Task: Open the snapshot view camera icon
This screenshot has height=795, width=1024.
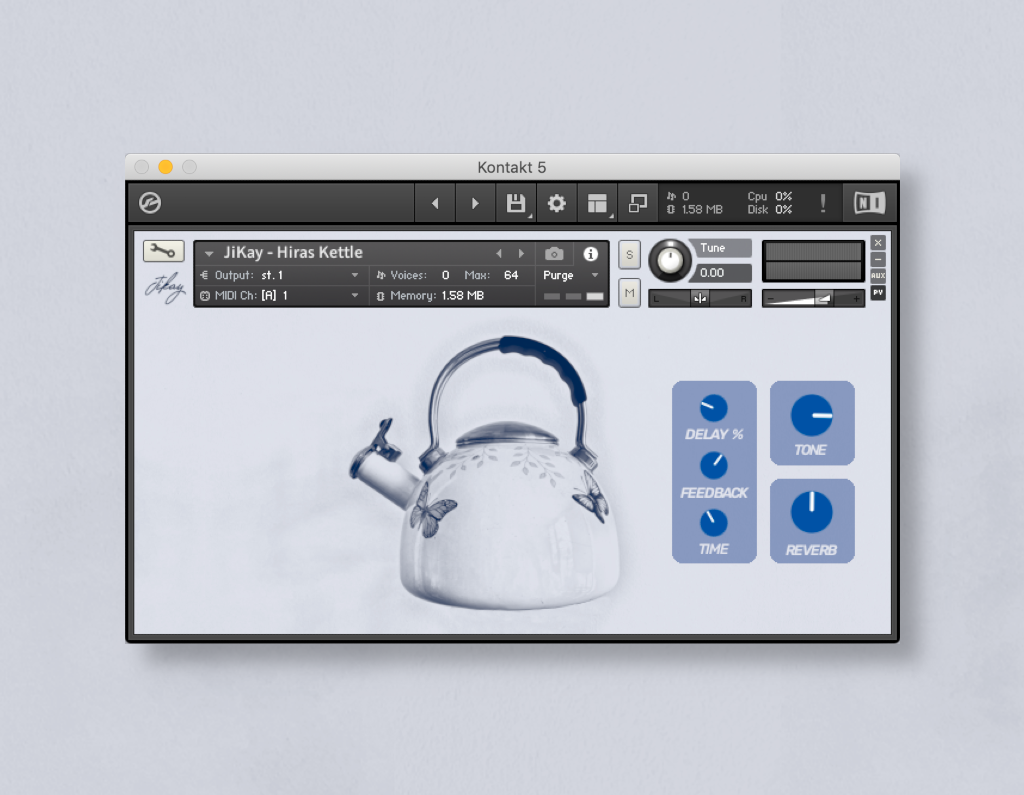Action: click(554, 253)
